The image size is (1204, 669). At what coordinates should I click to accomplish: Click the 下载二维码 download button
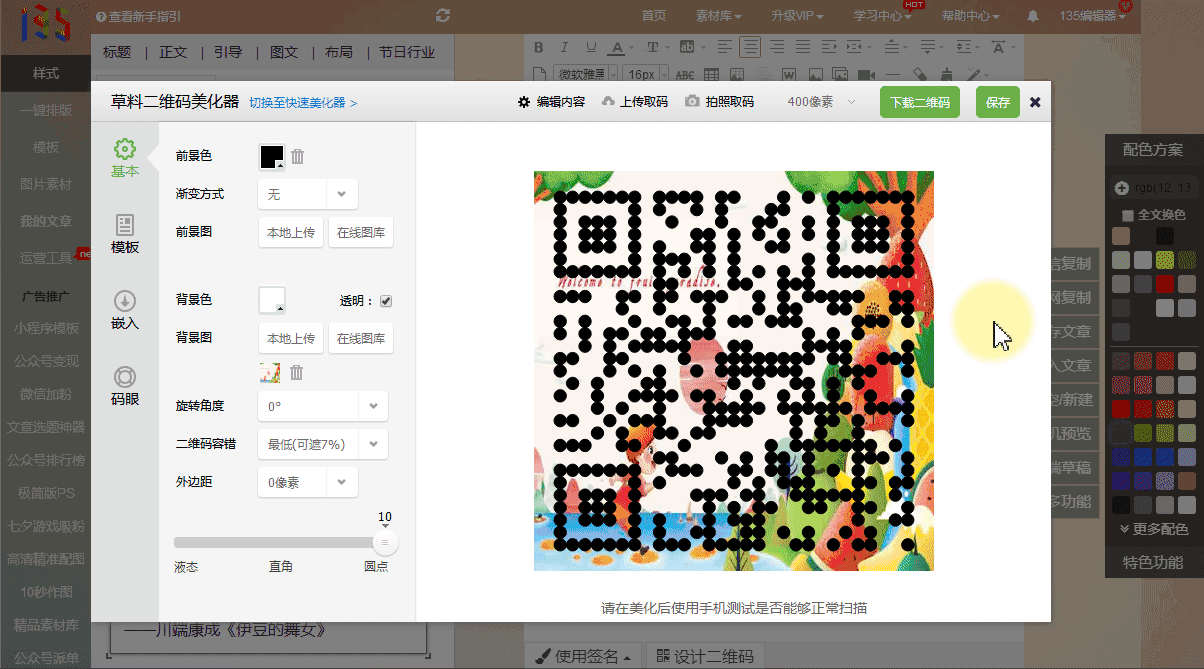coord(920,102)
